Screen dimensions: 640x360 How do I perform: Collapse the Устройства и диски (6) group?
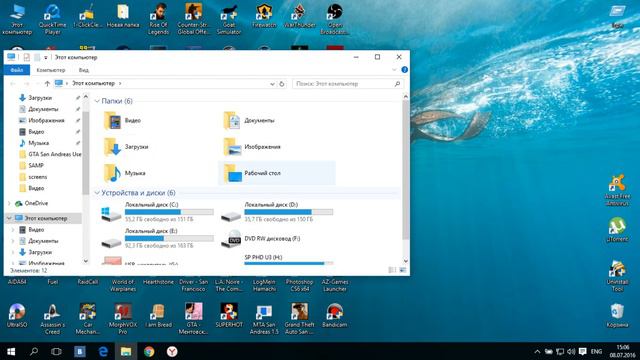point(97,193)
